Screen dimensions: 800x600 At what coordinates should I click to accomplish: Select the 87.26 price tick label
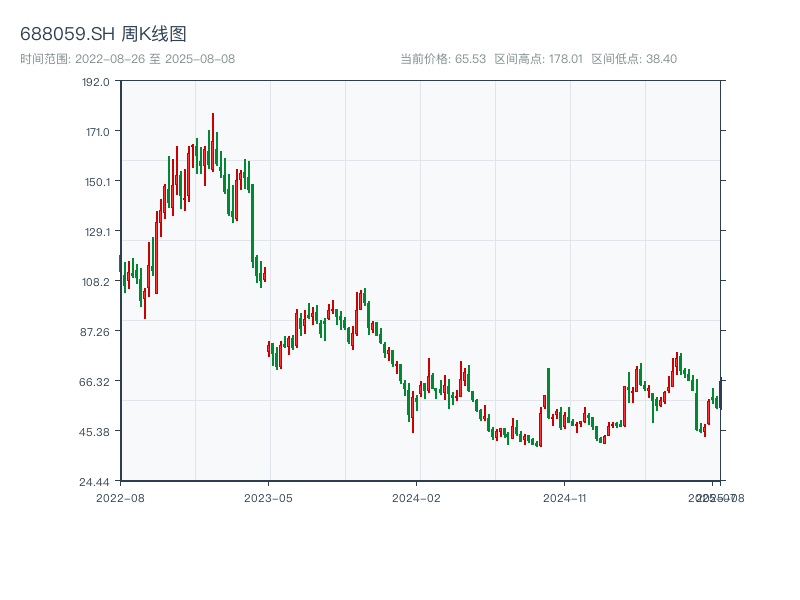pyautogui.click(x=96, y=331)
